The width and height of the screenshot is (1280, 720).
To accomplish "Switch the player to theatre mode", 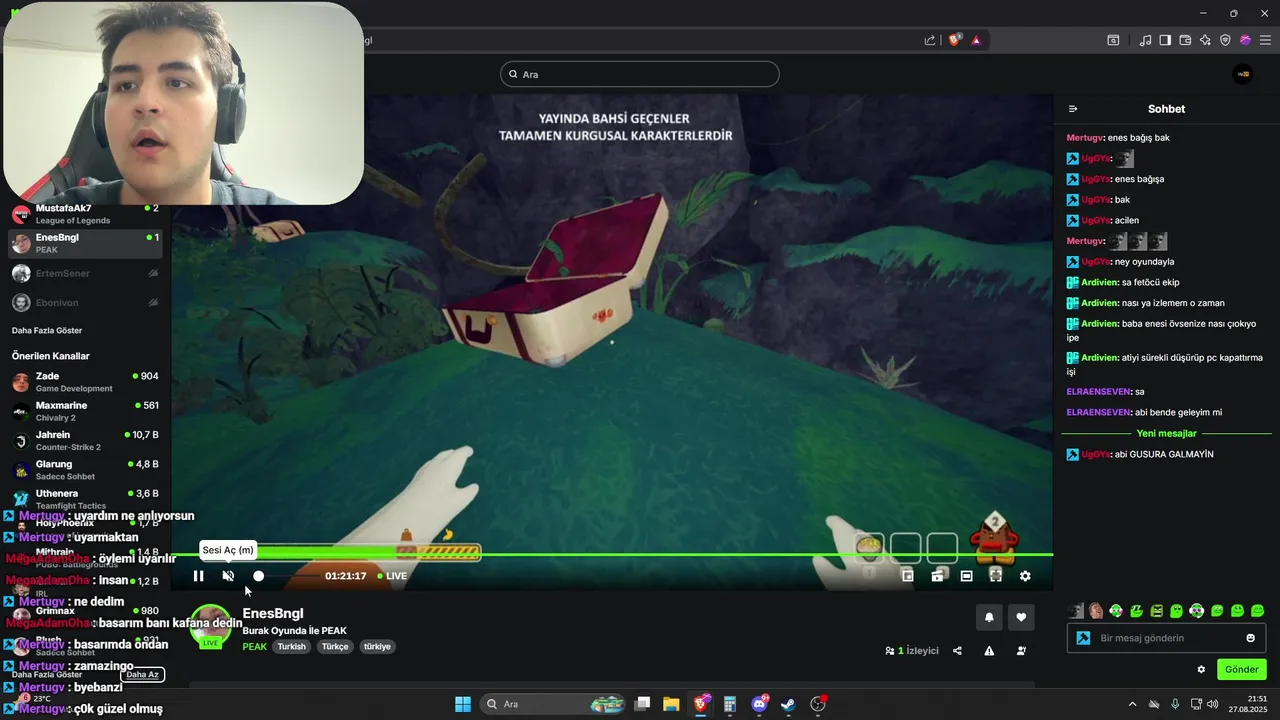I will click(x=966, y=576).
